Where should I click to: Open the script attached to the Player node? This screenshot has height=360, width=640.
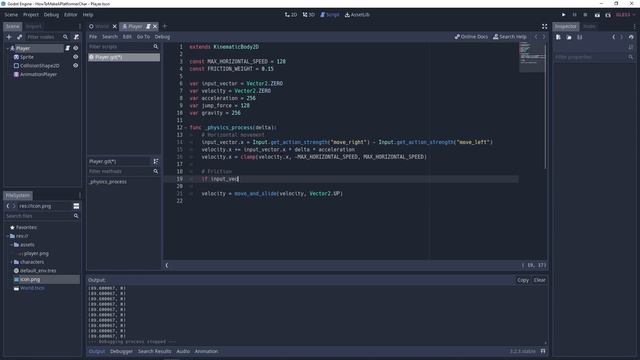coord(67,48)
